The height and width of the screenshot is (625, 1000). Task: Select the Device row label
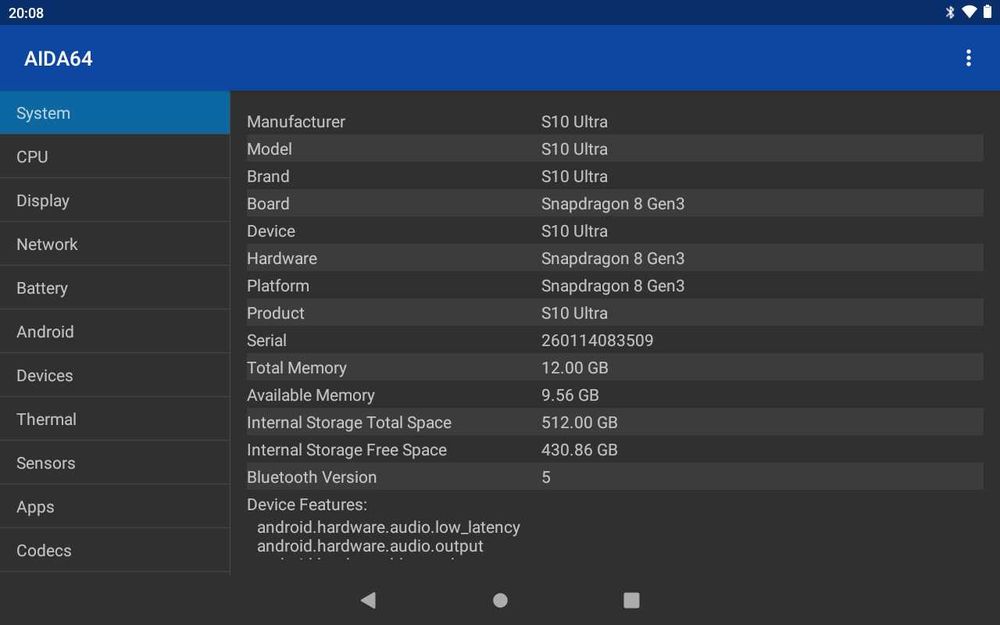pos(271,232)
